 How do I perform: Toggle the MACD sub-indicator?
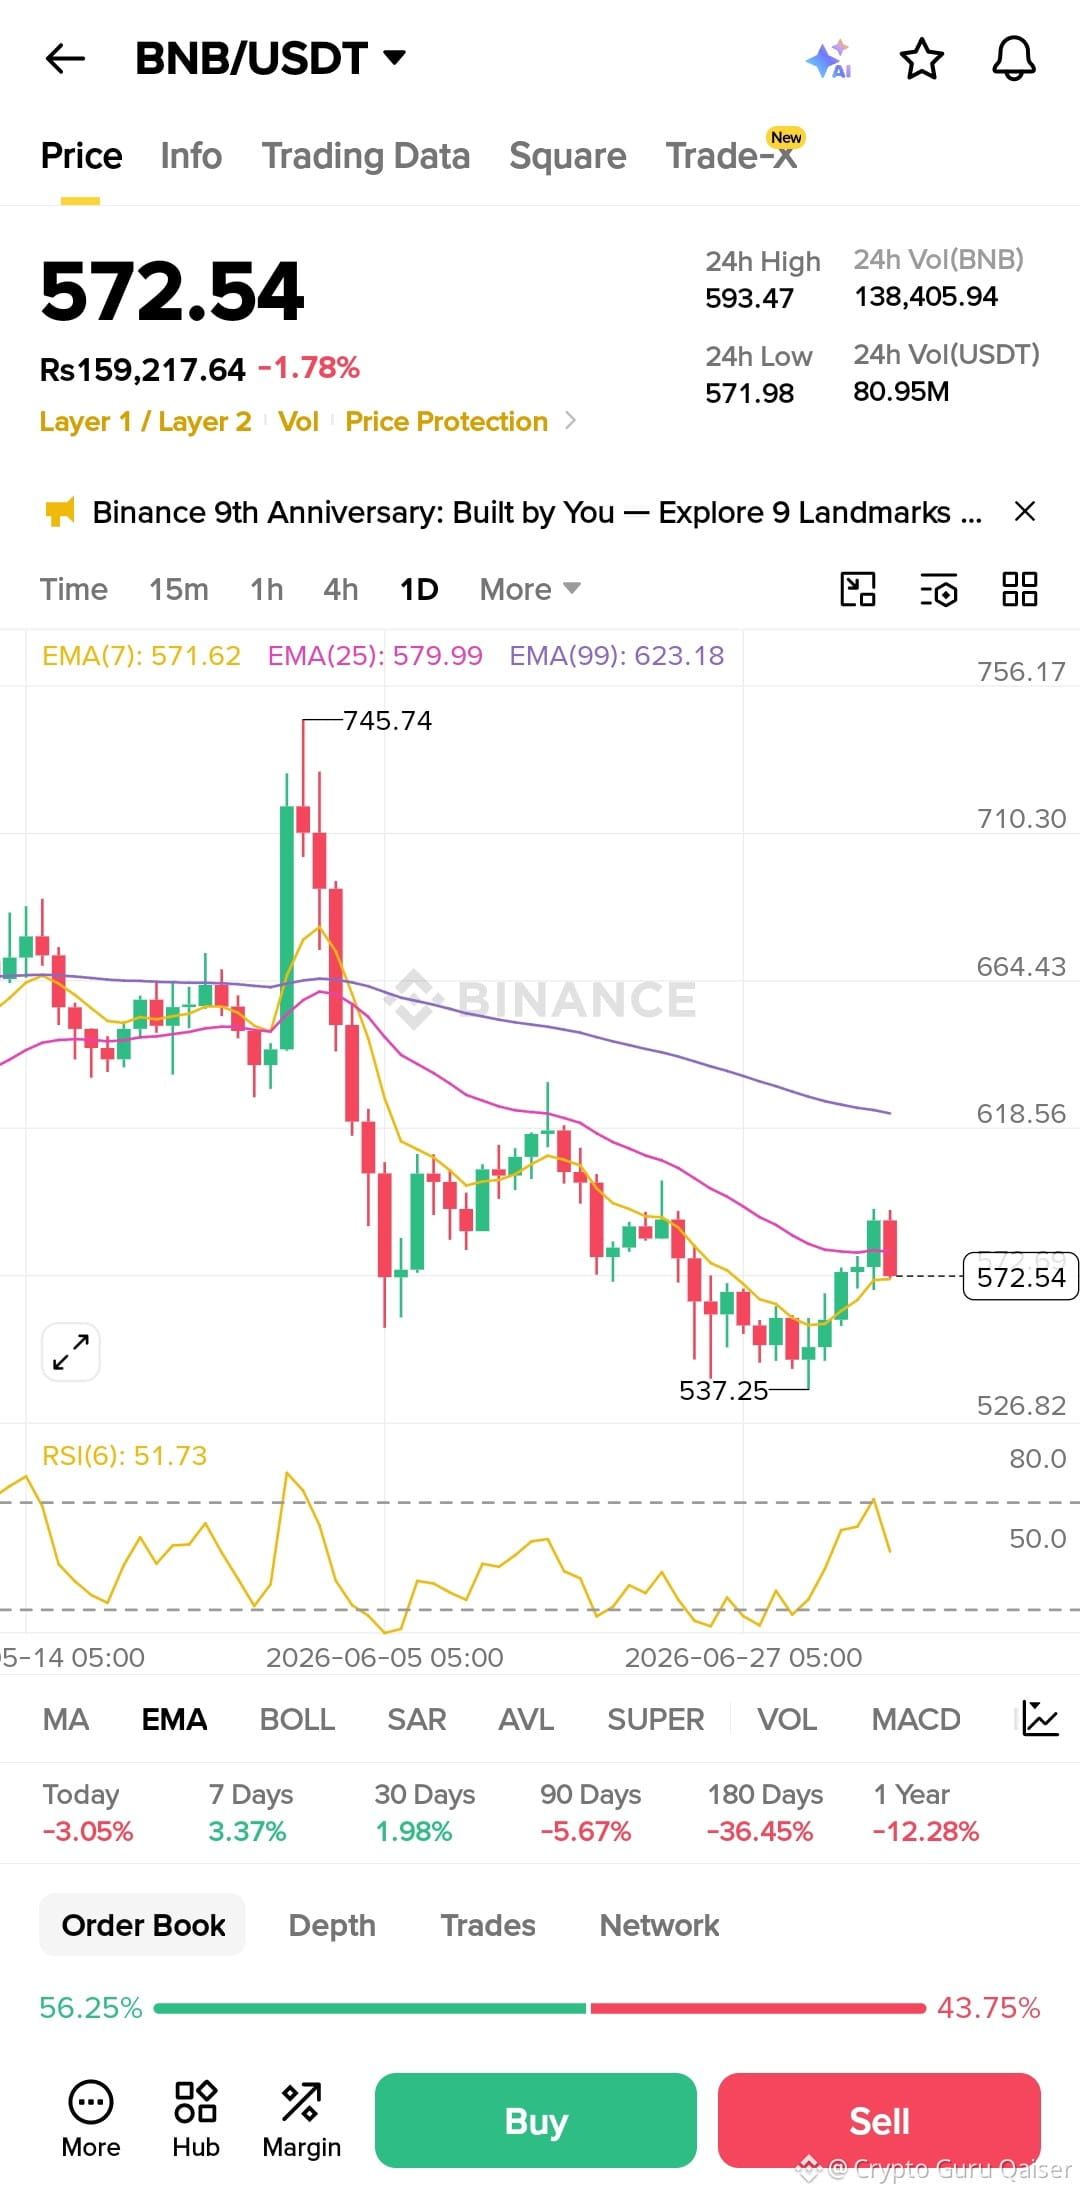point(916,1719)
